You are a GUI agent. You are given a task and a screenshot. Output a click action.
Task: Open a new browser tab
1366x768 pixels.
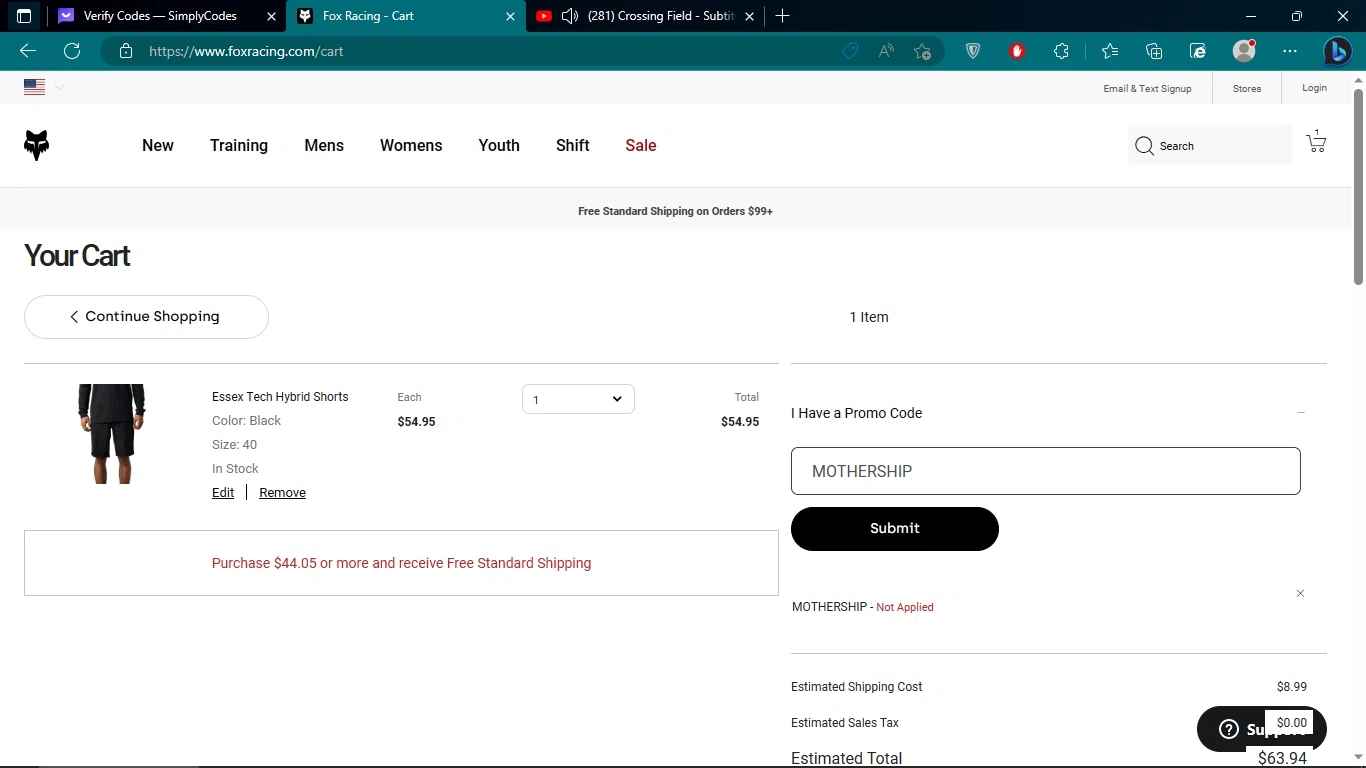783,16
